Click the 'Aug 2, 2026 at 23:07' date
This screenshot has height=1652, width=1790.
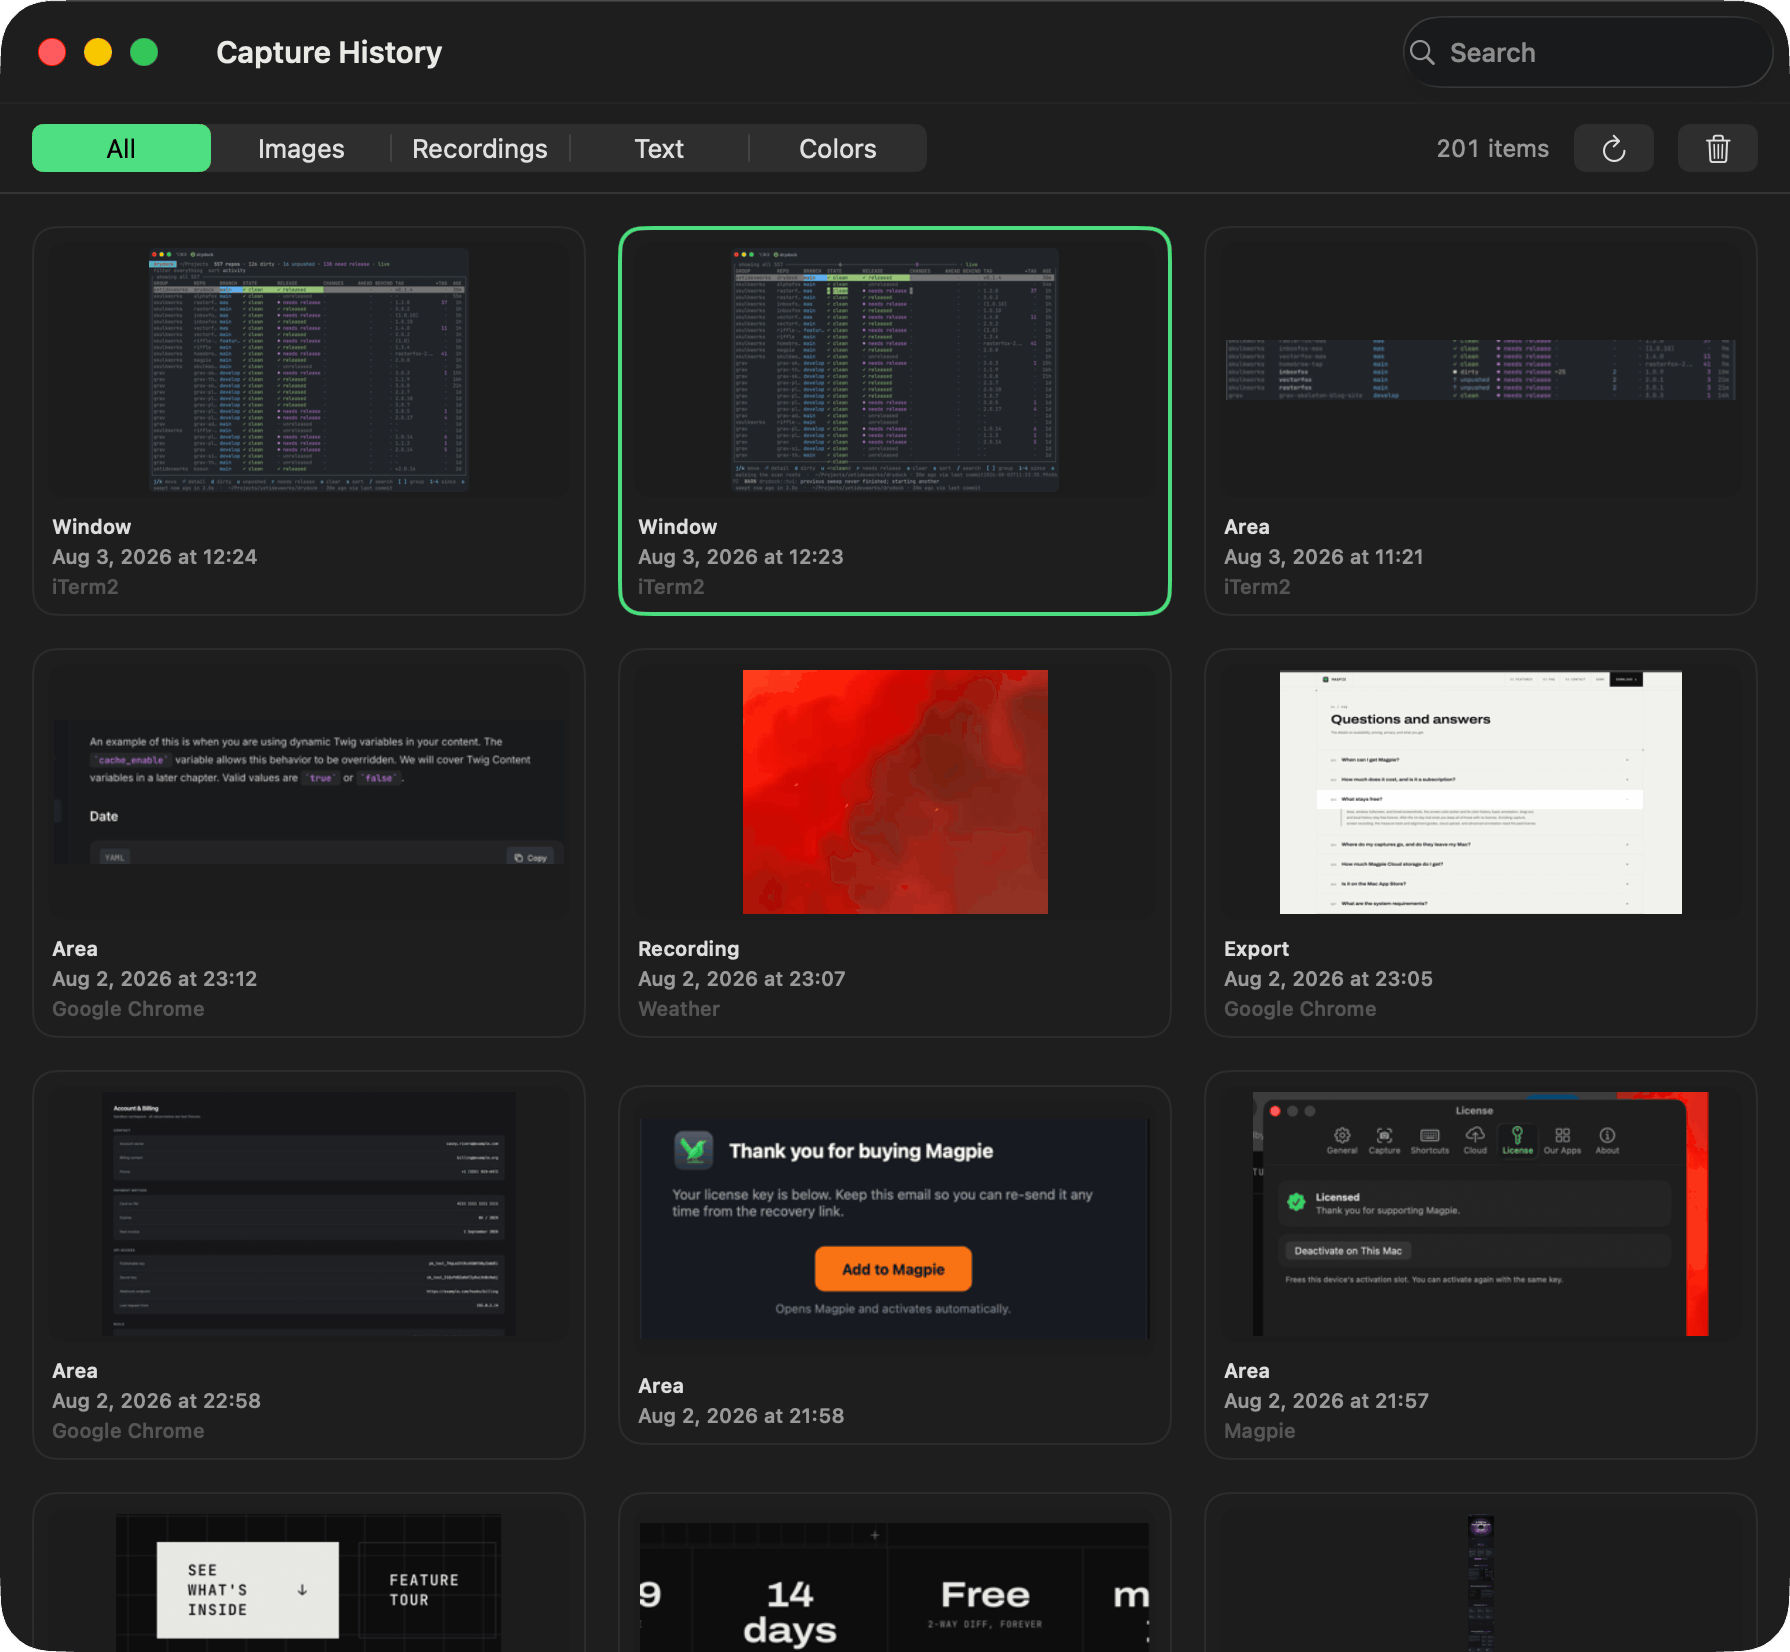pyautogui.click(x=742, y=979)
